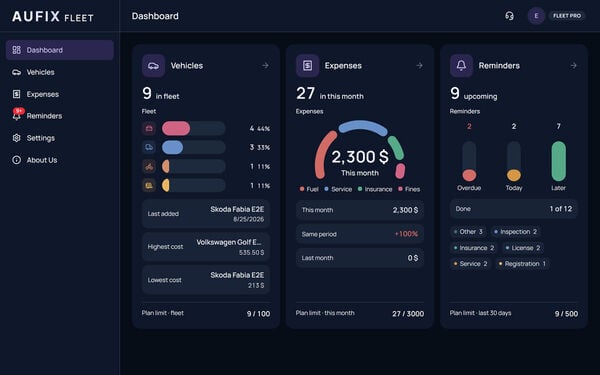
Task: Click the orange fleet bar beside the motorcycle icon
Action: point(166,166)
